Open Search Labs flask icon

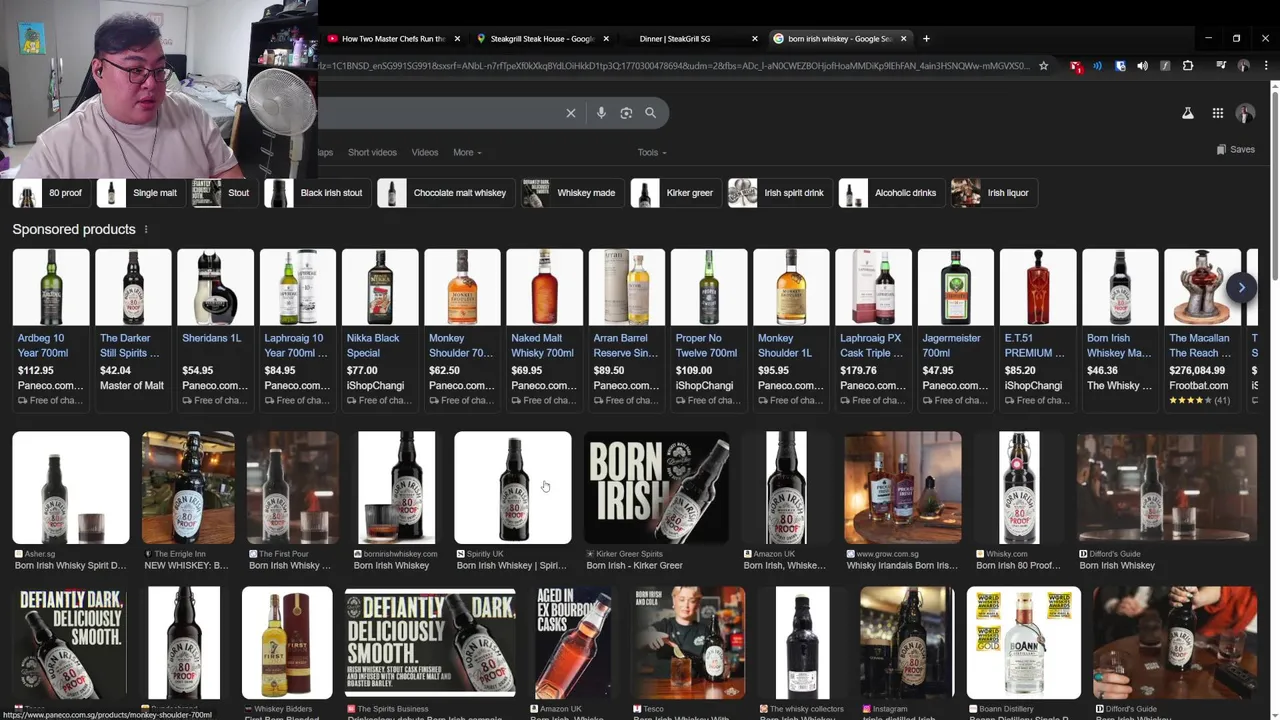[x=1188, y=114]
